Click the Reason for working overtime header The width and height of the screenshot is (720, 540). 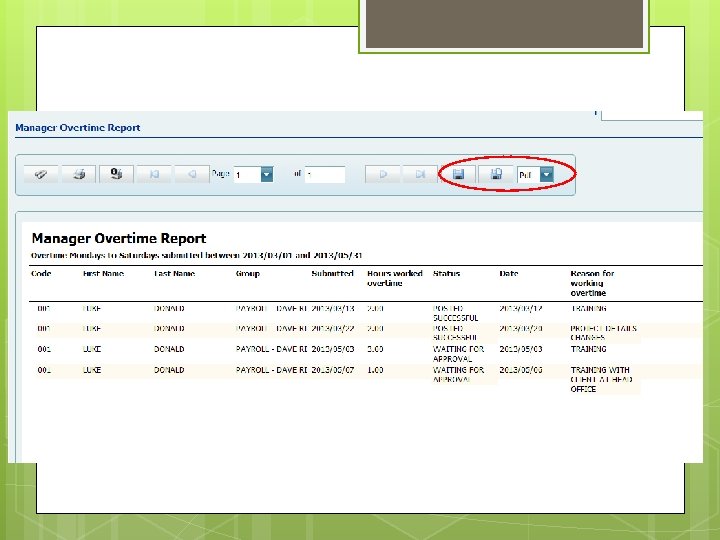point(592,283)
